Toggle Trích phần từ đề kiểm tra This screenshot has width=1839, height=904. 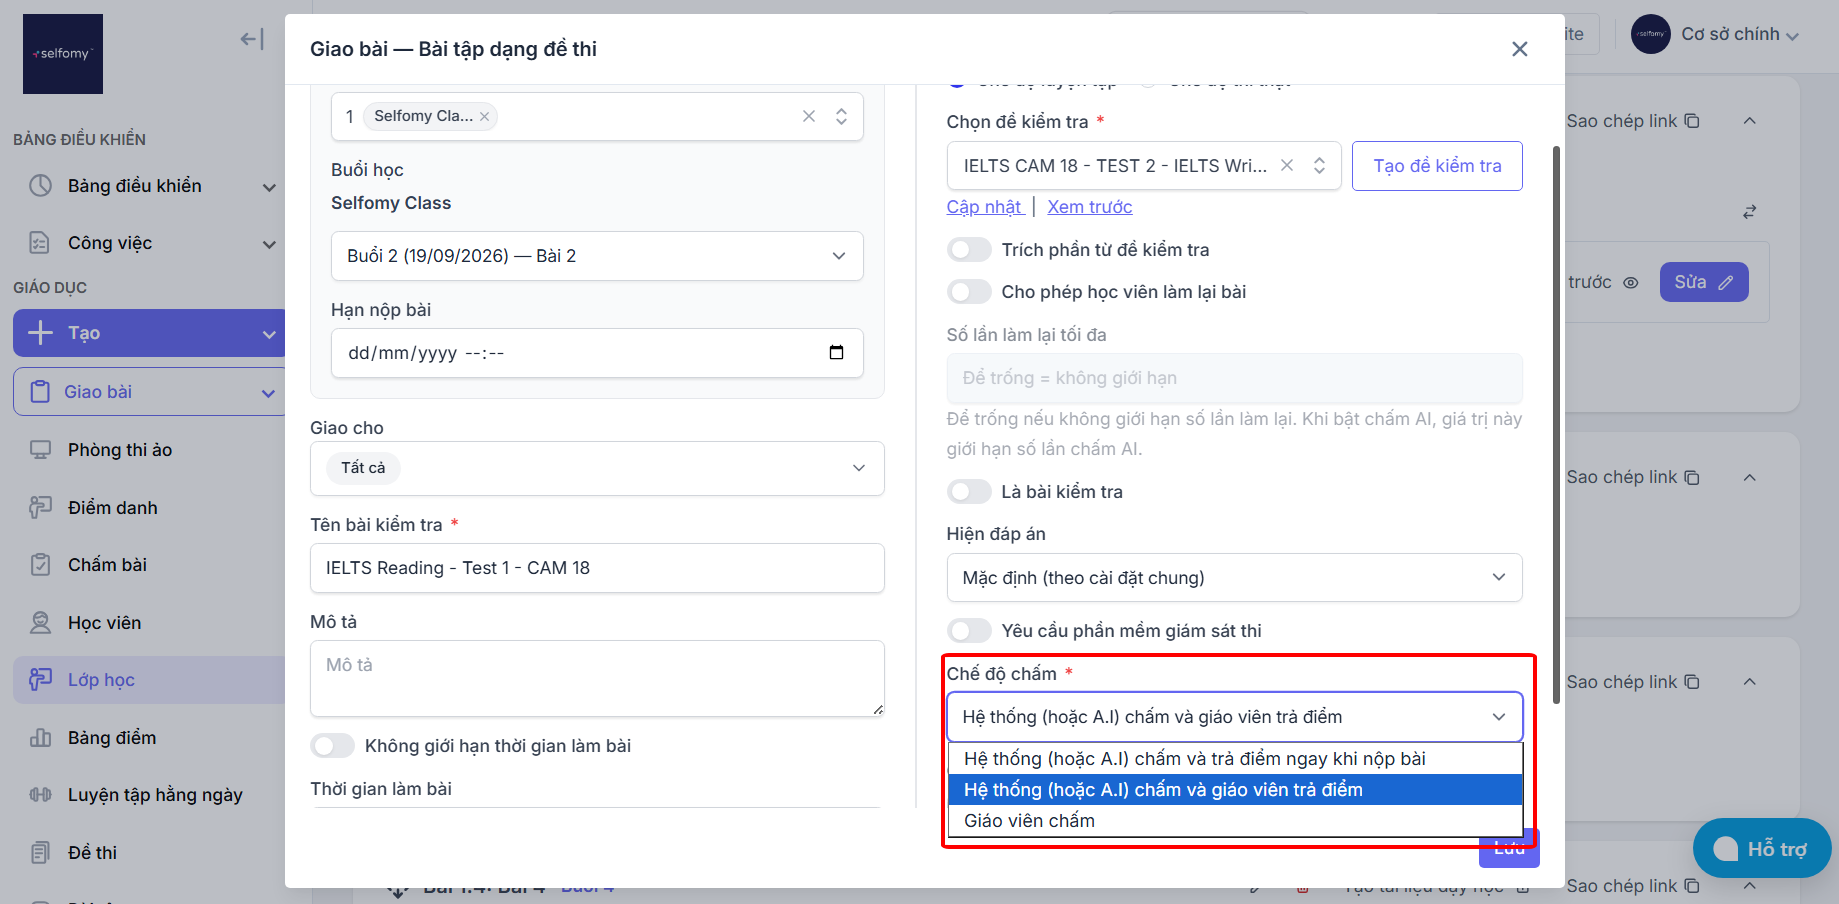(x=969, y=250)
